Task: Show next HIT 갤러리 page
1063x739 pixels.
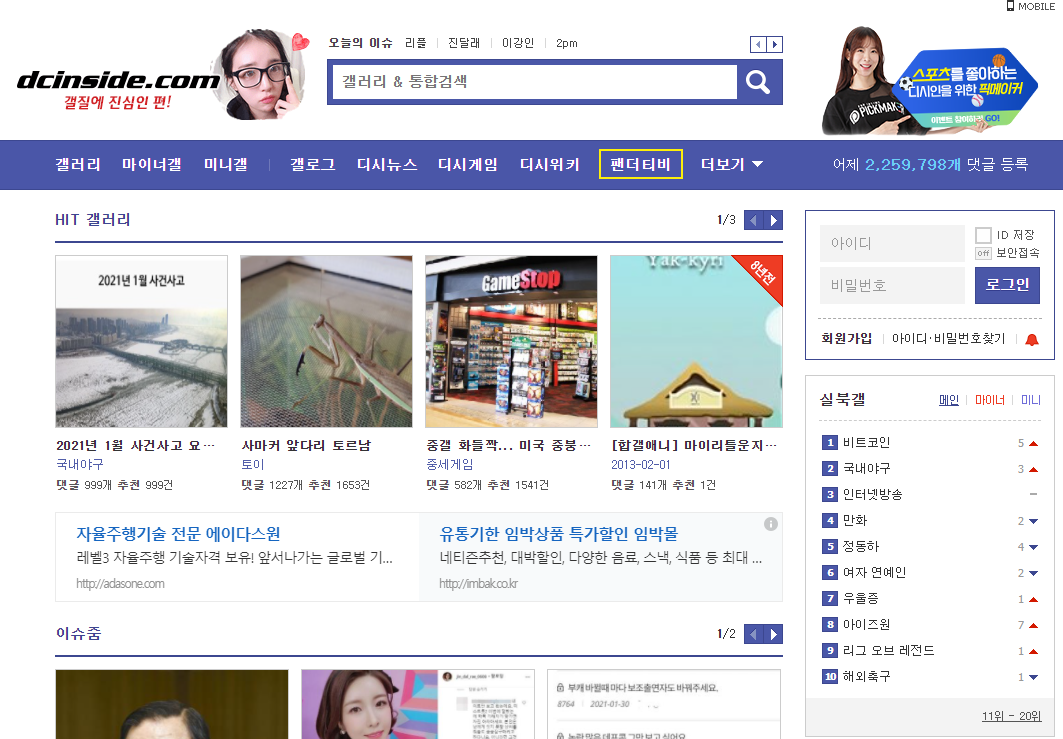Action: pyautogui.click(x=774, y=220)
